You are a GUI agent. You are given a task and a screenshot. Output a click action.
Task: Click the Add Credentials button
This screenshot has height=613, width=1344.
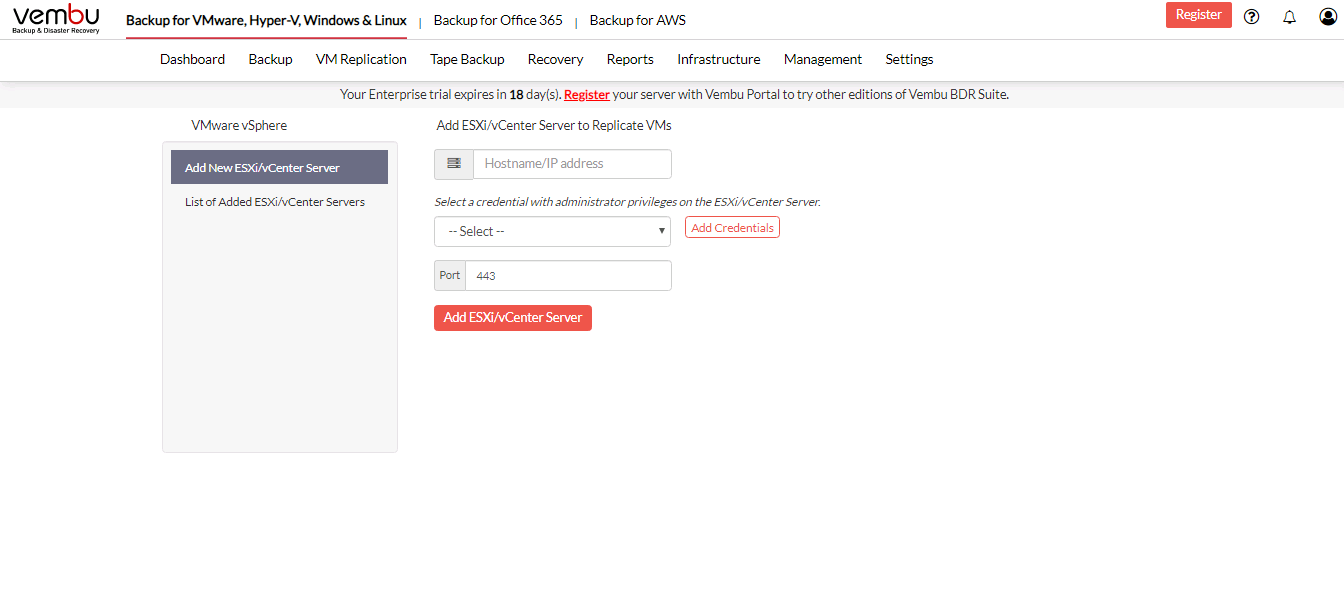[732, 228]
